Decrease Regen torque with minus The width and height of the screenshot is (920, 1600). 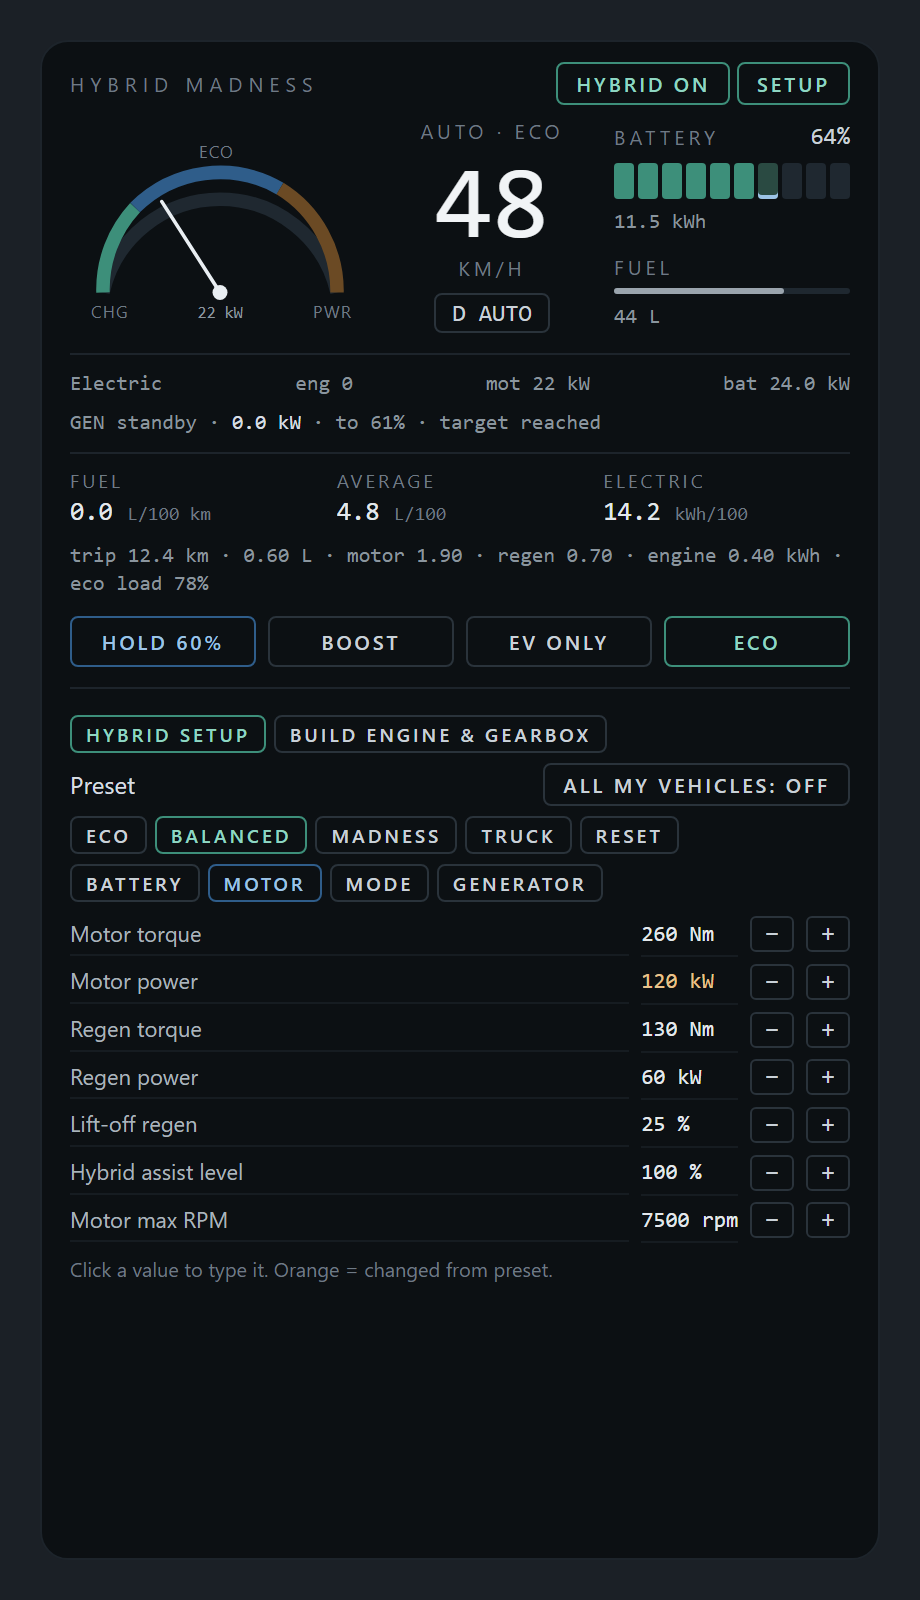pyautogui.click(x=772, y=1030)
